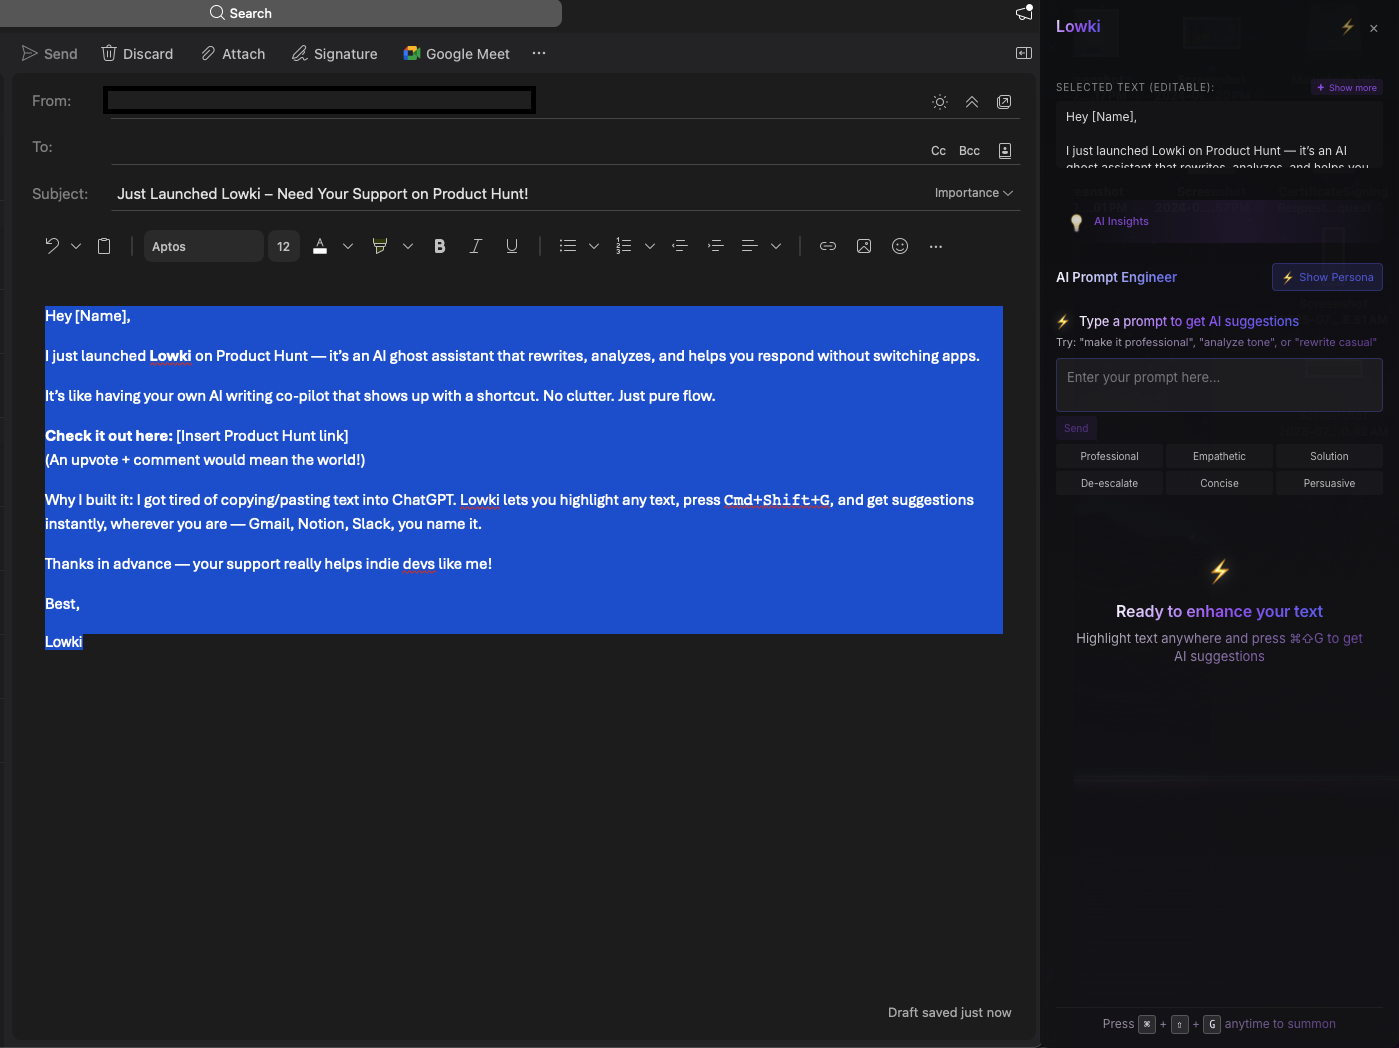Image resolution: width=1399 pixels, height=1048 pixels.
Task: Insert a hyperlink
Action: pyautogui.click(x=828, y=246)
